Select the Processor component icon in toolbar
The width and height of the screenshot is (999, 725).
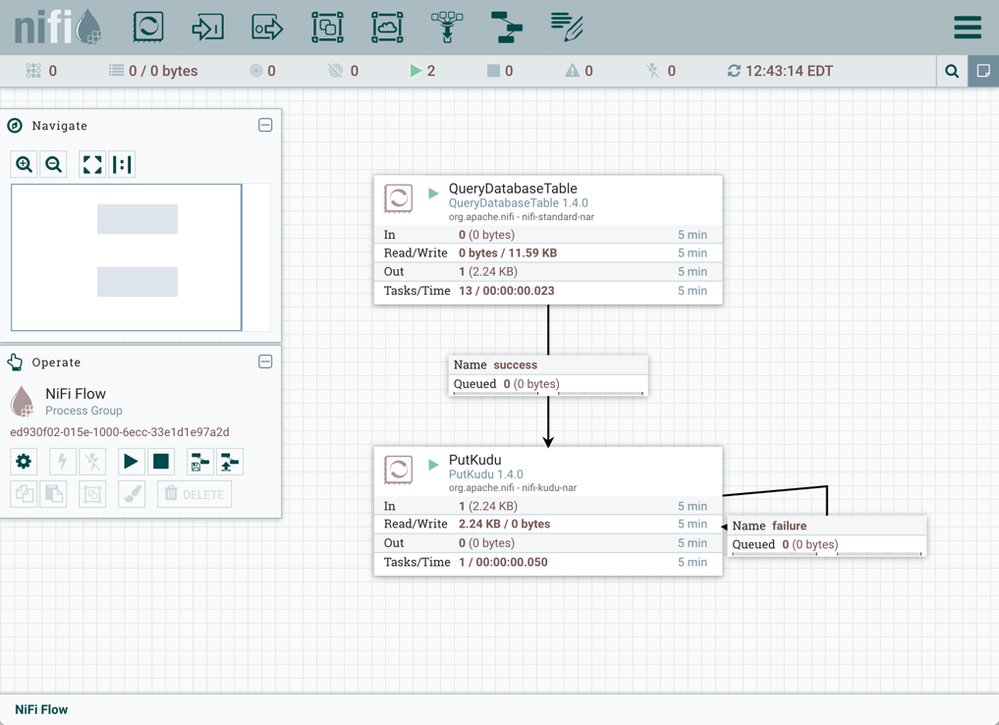148,27
